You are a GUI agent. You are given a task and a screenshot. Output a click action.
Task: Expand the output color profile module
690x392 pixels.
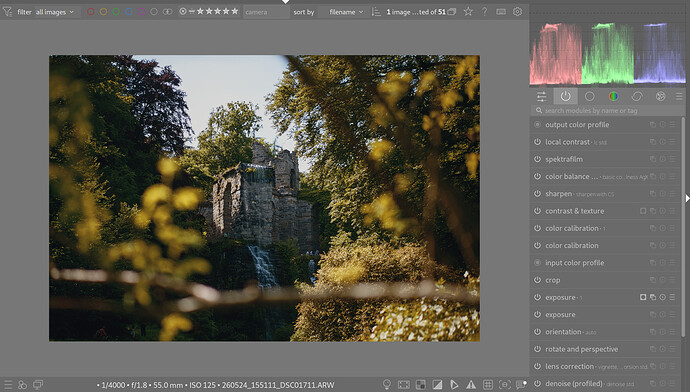[x=577, y=125]
